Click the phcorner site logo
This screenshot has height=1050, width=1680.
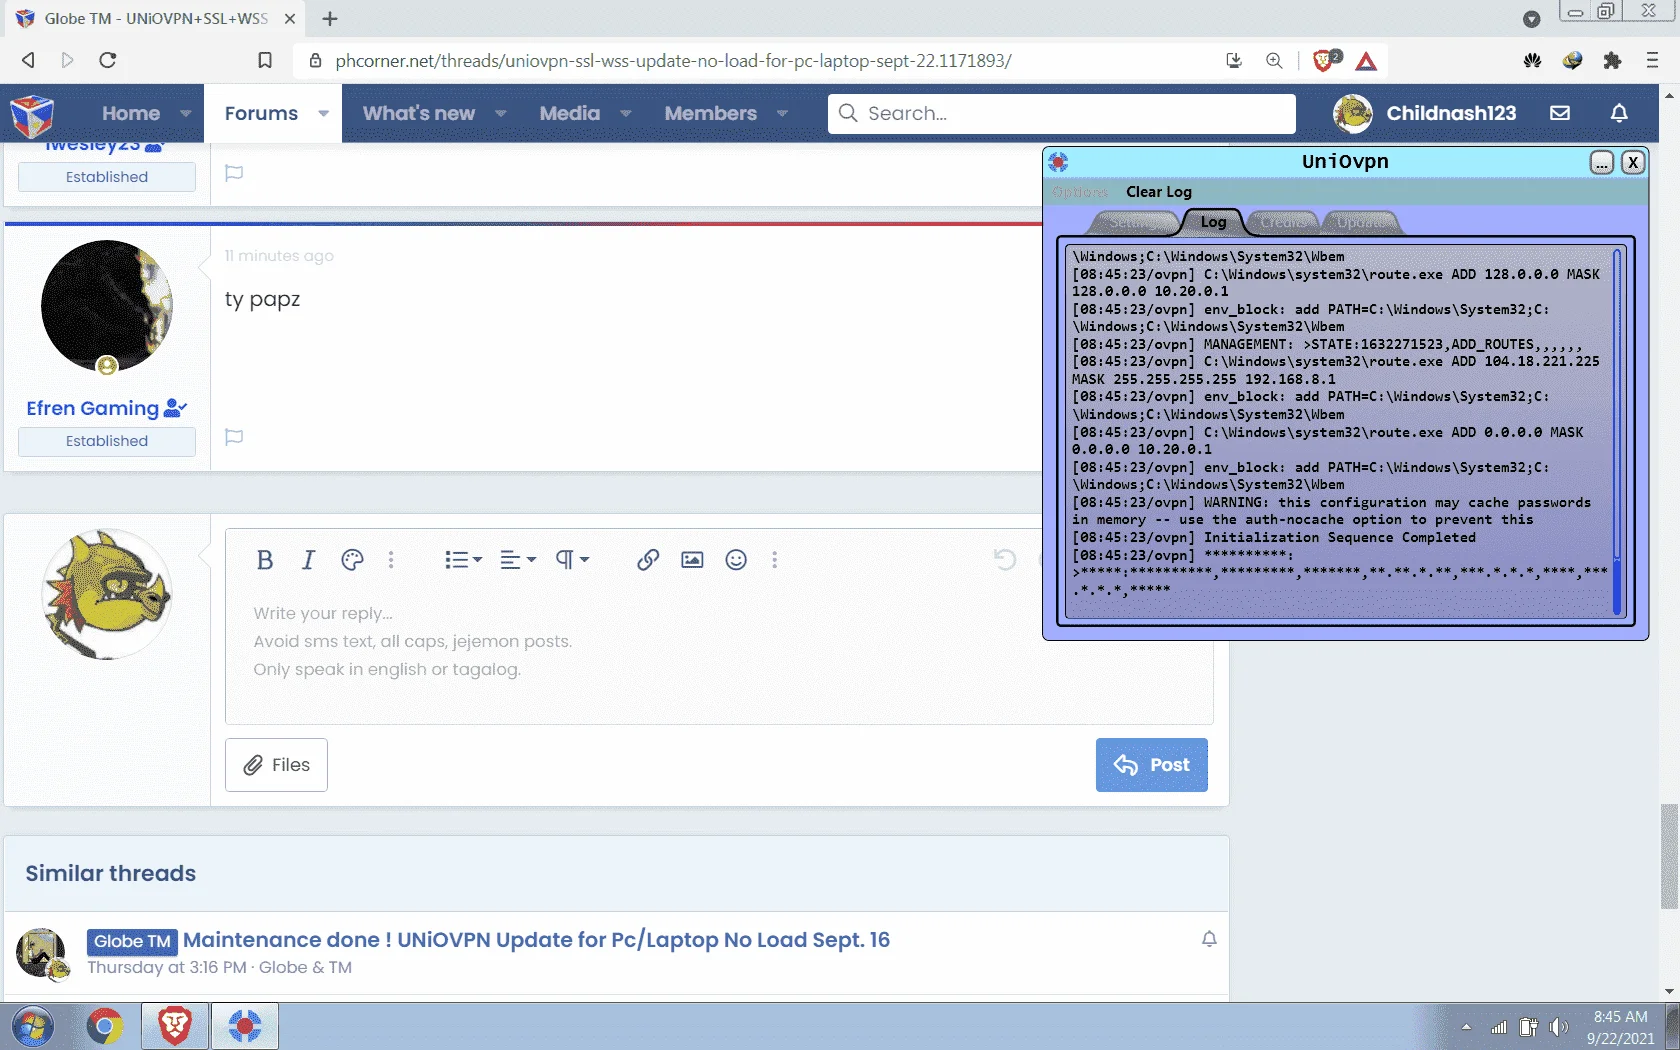click(x=32, y=115)
